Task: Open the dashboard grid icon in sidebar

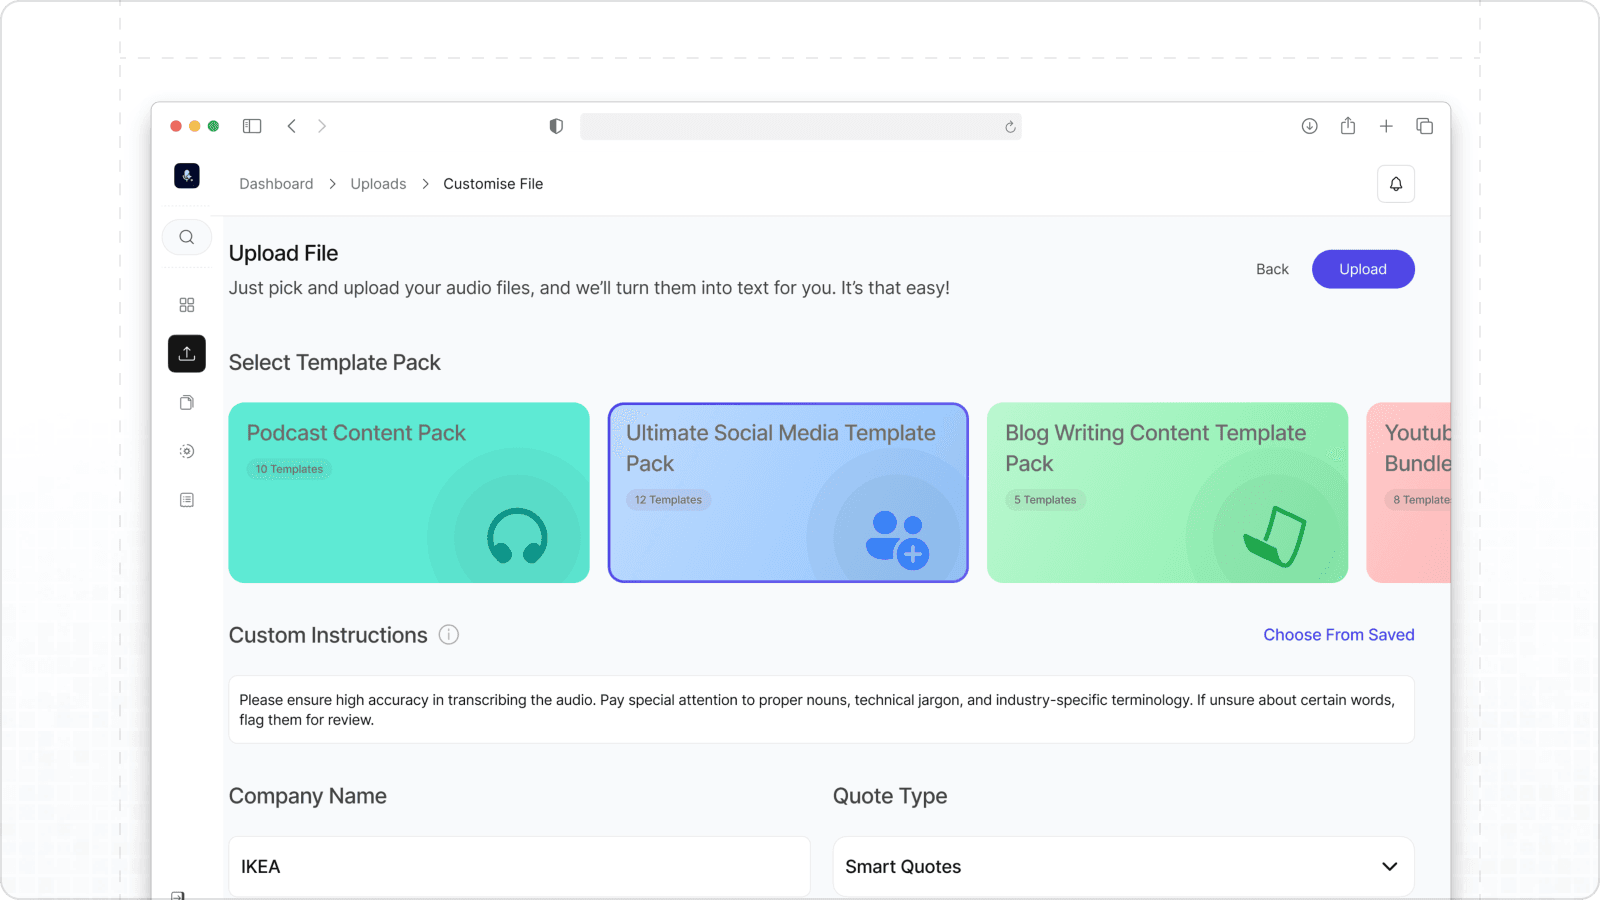Action: [x=187, y=305]
